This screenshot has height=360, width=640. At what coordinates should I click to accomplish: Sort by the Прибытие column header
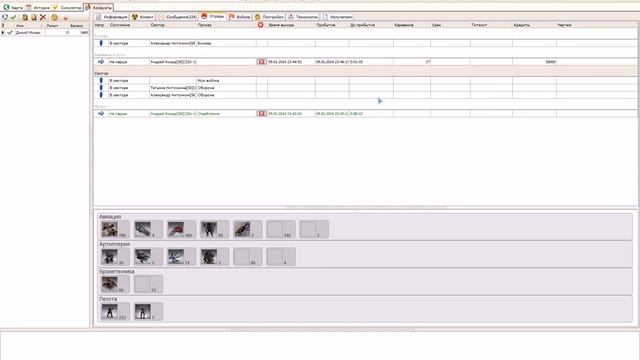(x=332, y=25)
